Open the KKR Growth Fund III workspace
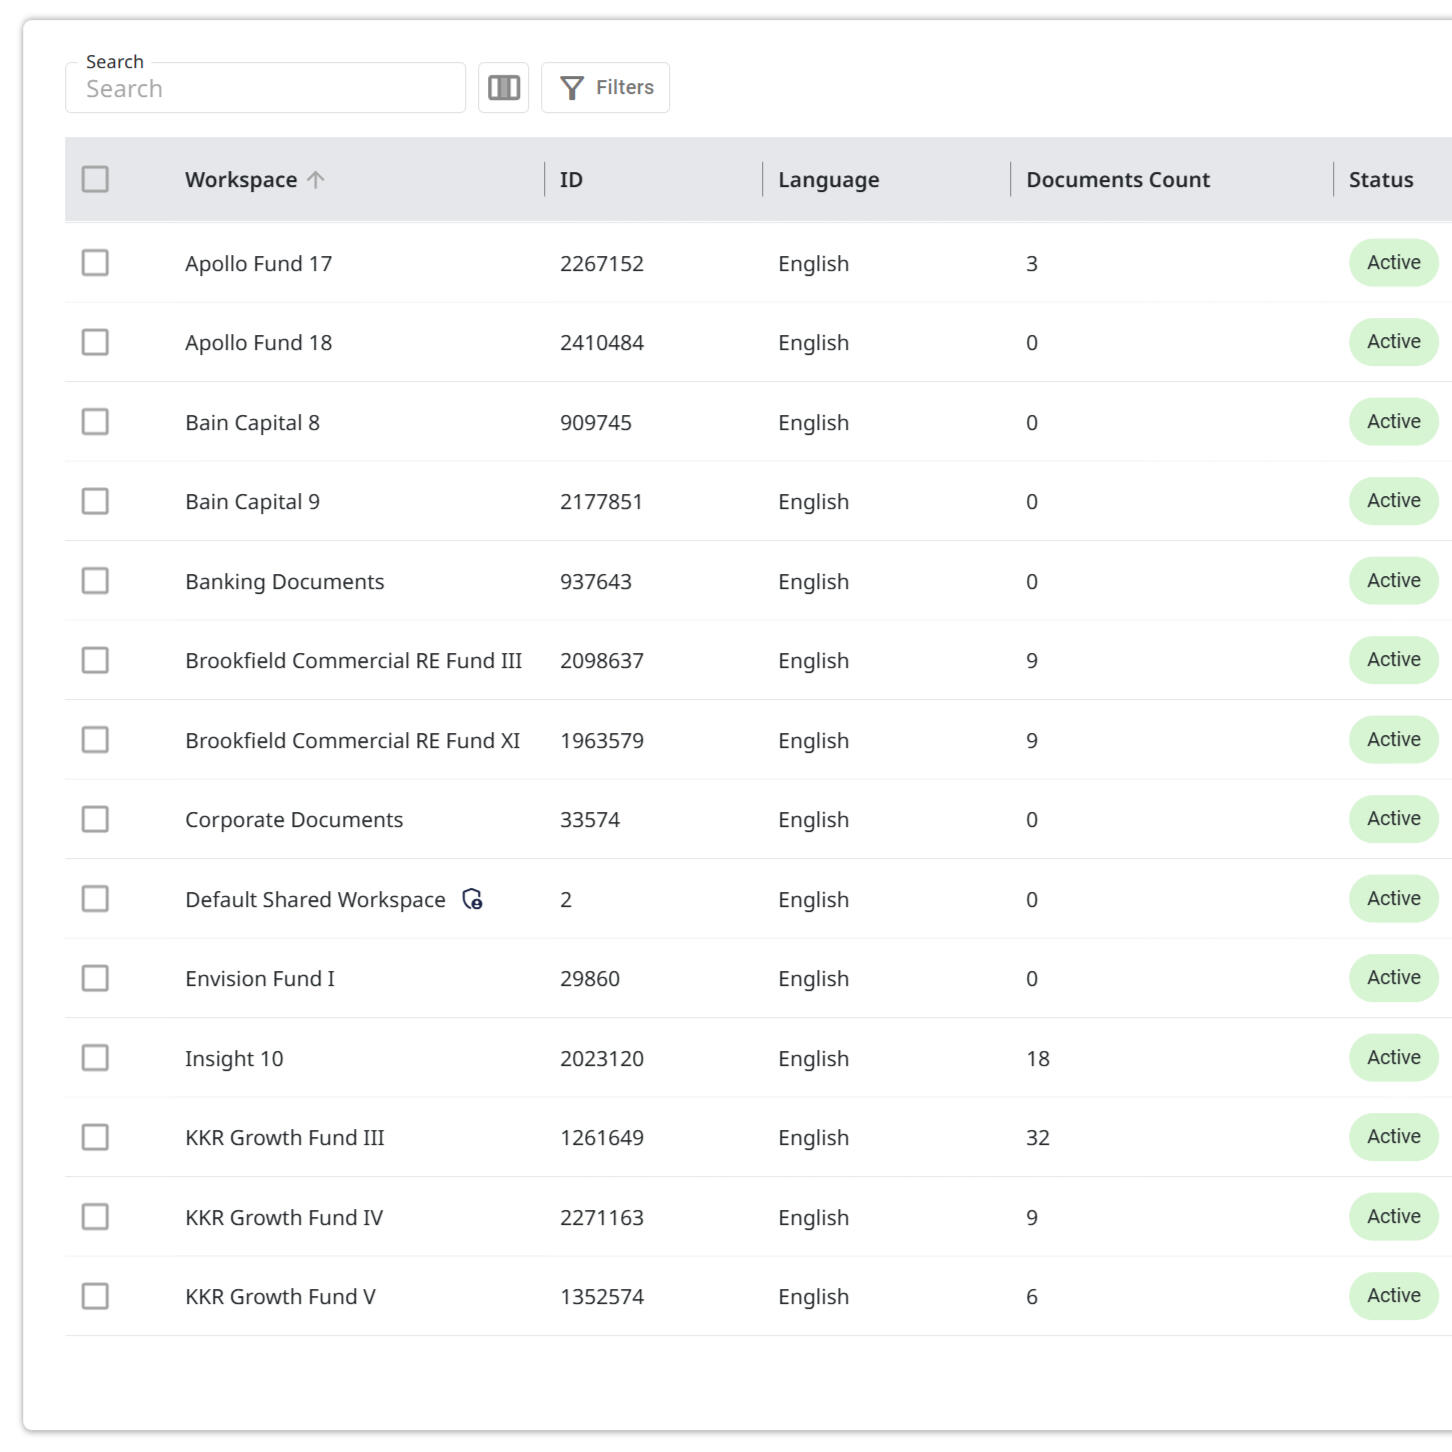Screen dimensions: 1452x1452 pos(284,1138)
